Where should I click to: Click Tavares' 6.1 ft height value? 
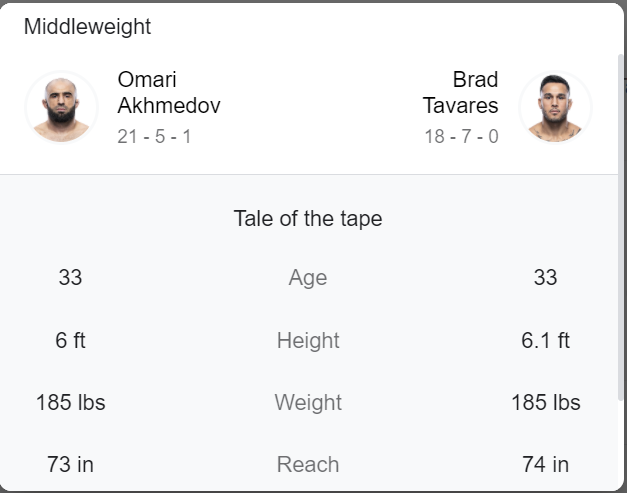pos(545,341)
